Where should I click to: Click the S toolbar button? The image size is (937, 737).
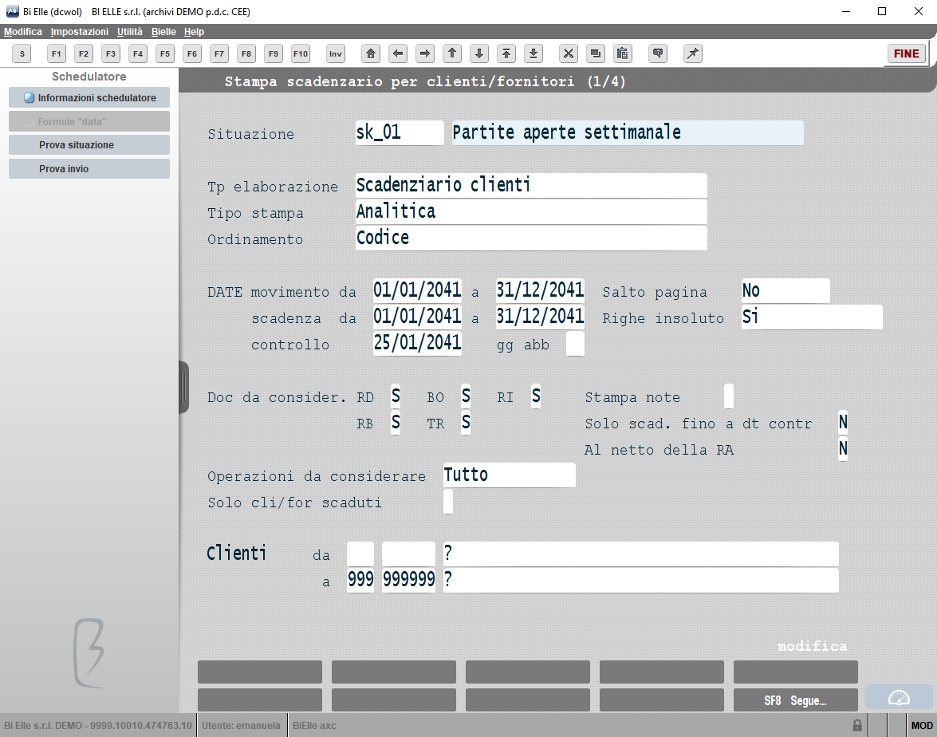click(x=22, y=54)
